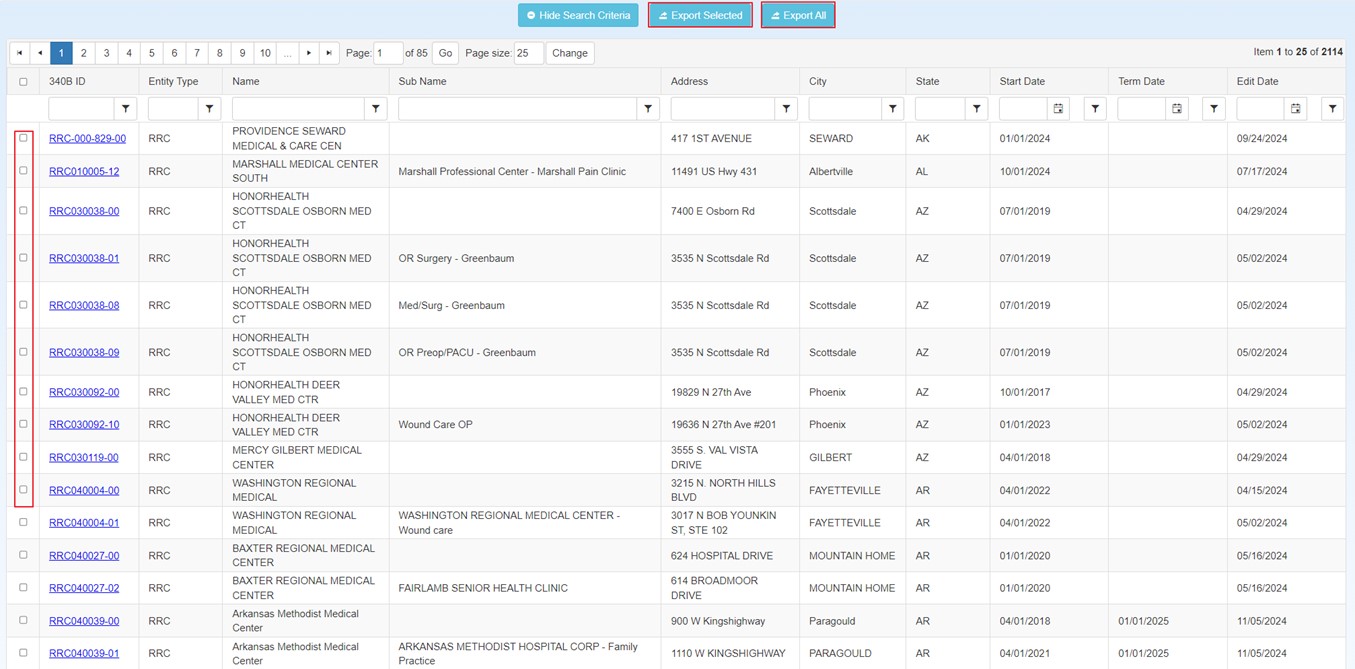Viewport: 1355px width, 669px height.
Task: Go to page 5
Action: (152, 53)
